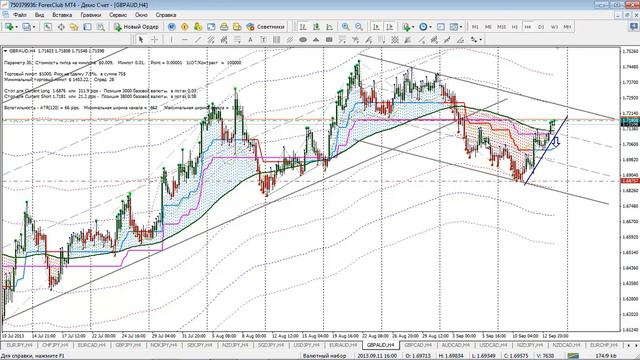Select the triangle shape tool
The image size is (640, 360).
click(x=316, y=40)
